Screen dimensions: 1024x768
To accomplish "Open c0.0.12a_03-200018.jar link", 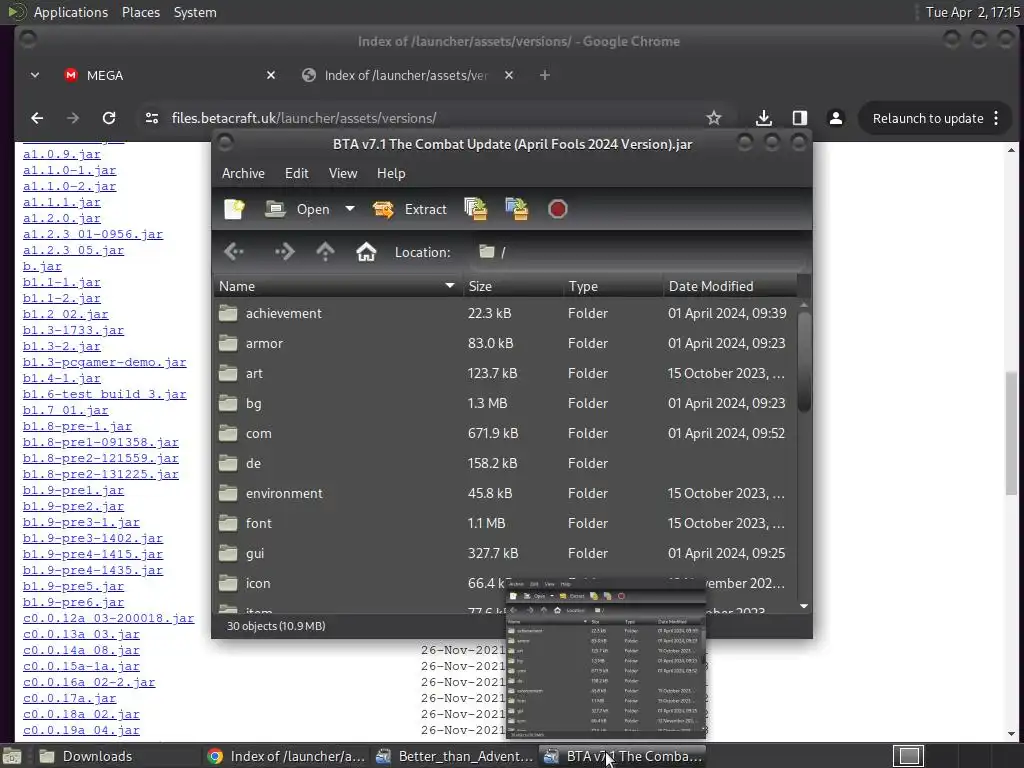I will [x=108, y=618].
